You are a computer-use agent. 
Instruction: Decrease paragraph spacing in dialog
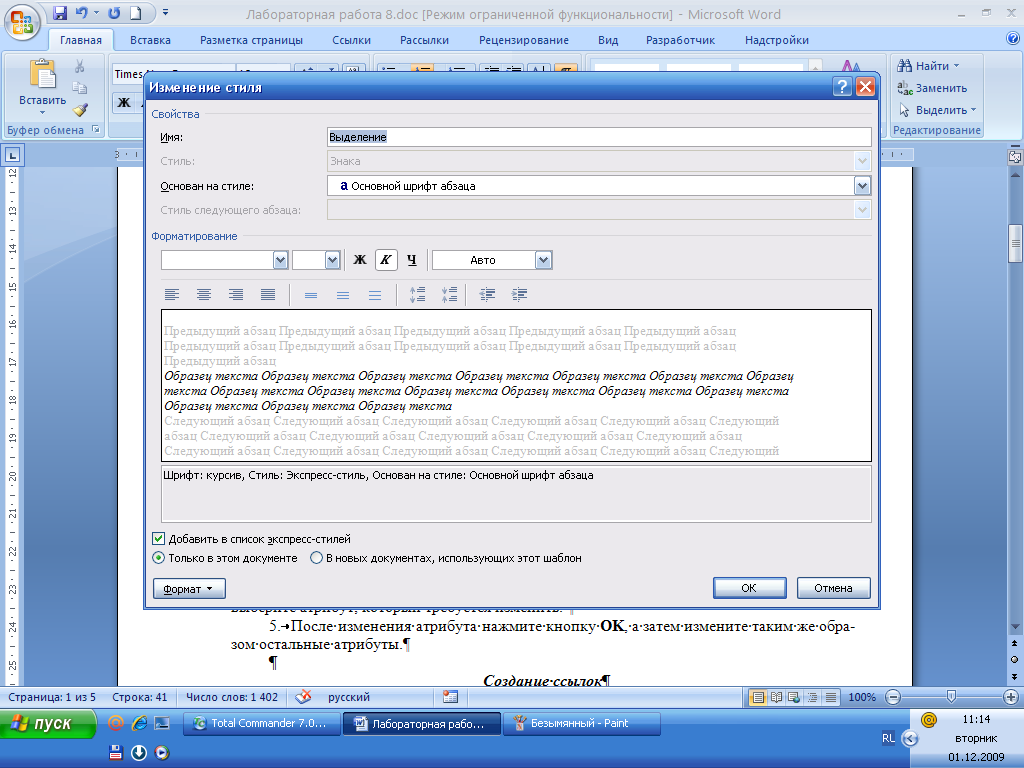coord(449,295)
